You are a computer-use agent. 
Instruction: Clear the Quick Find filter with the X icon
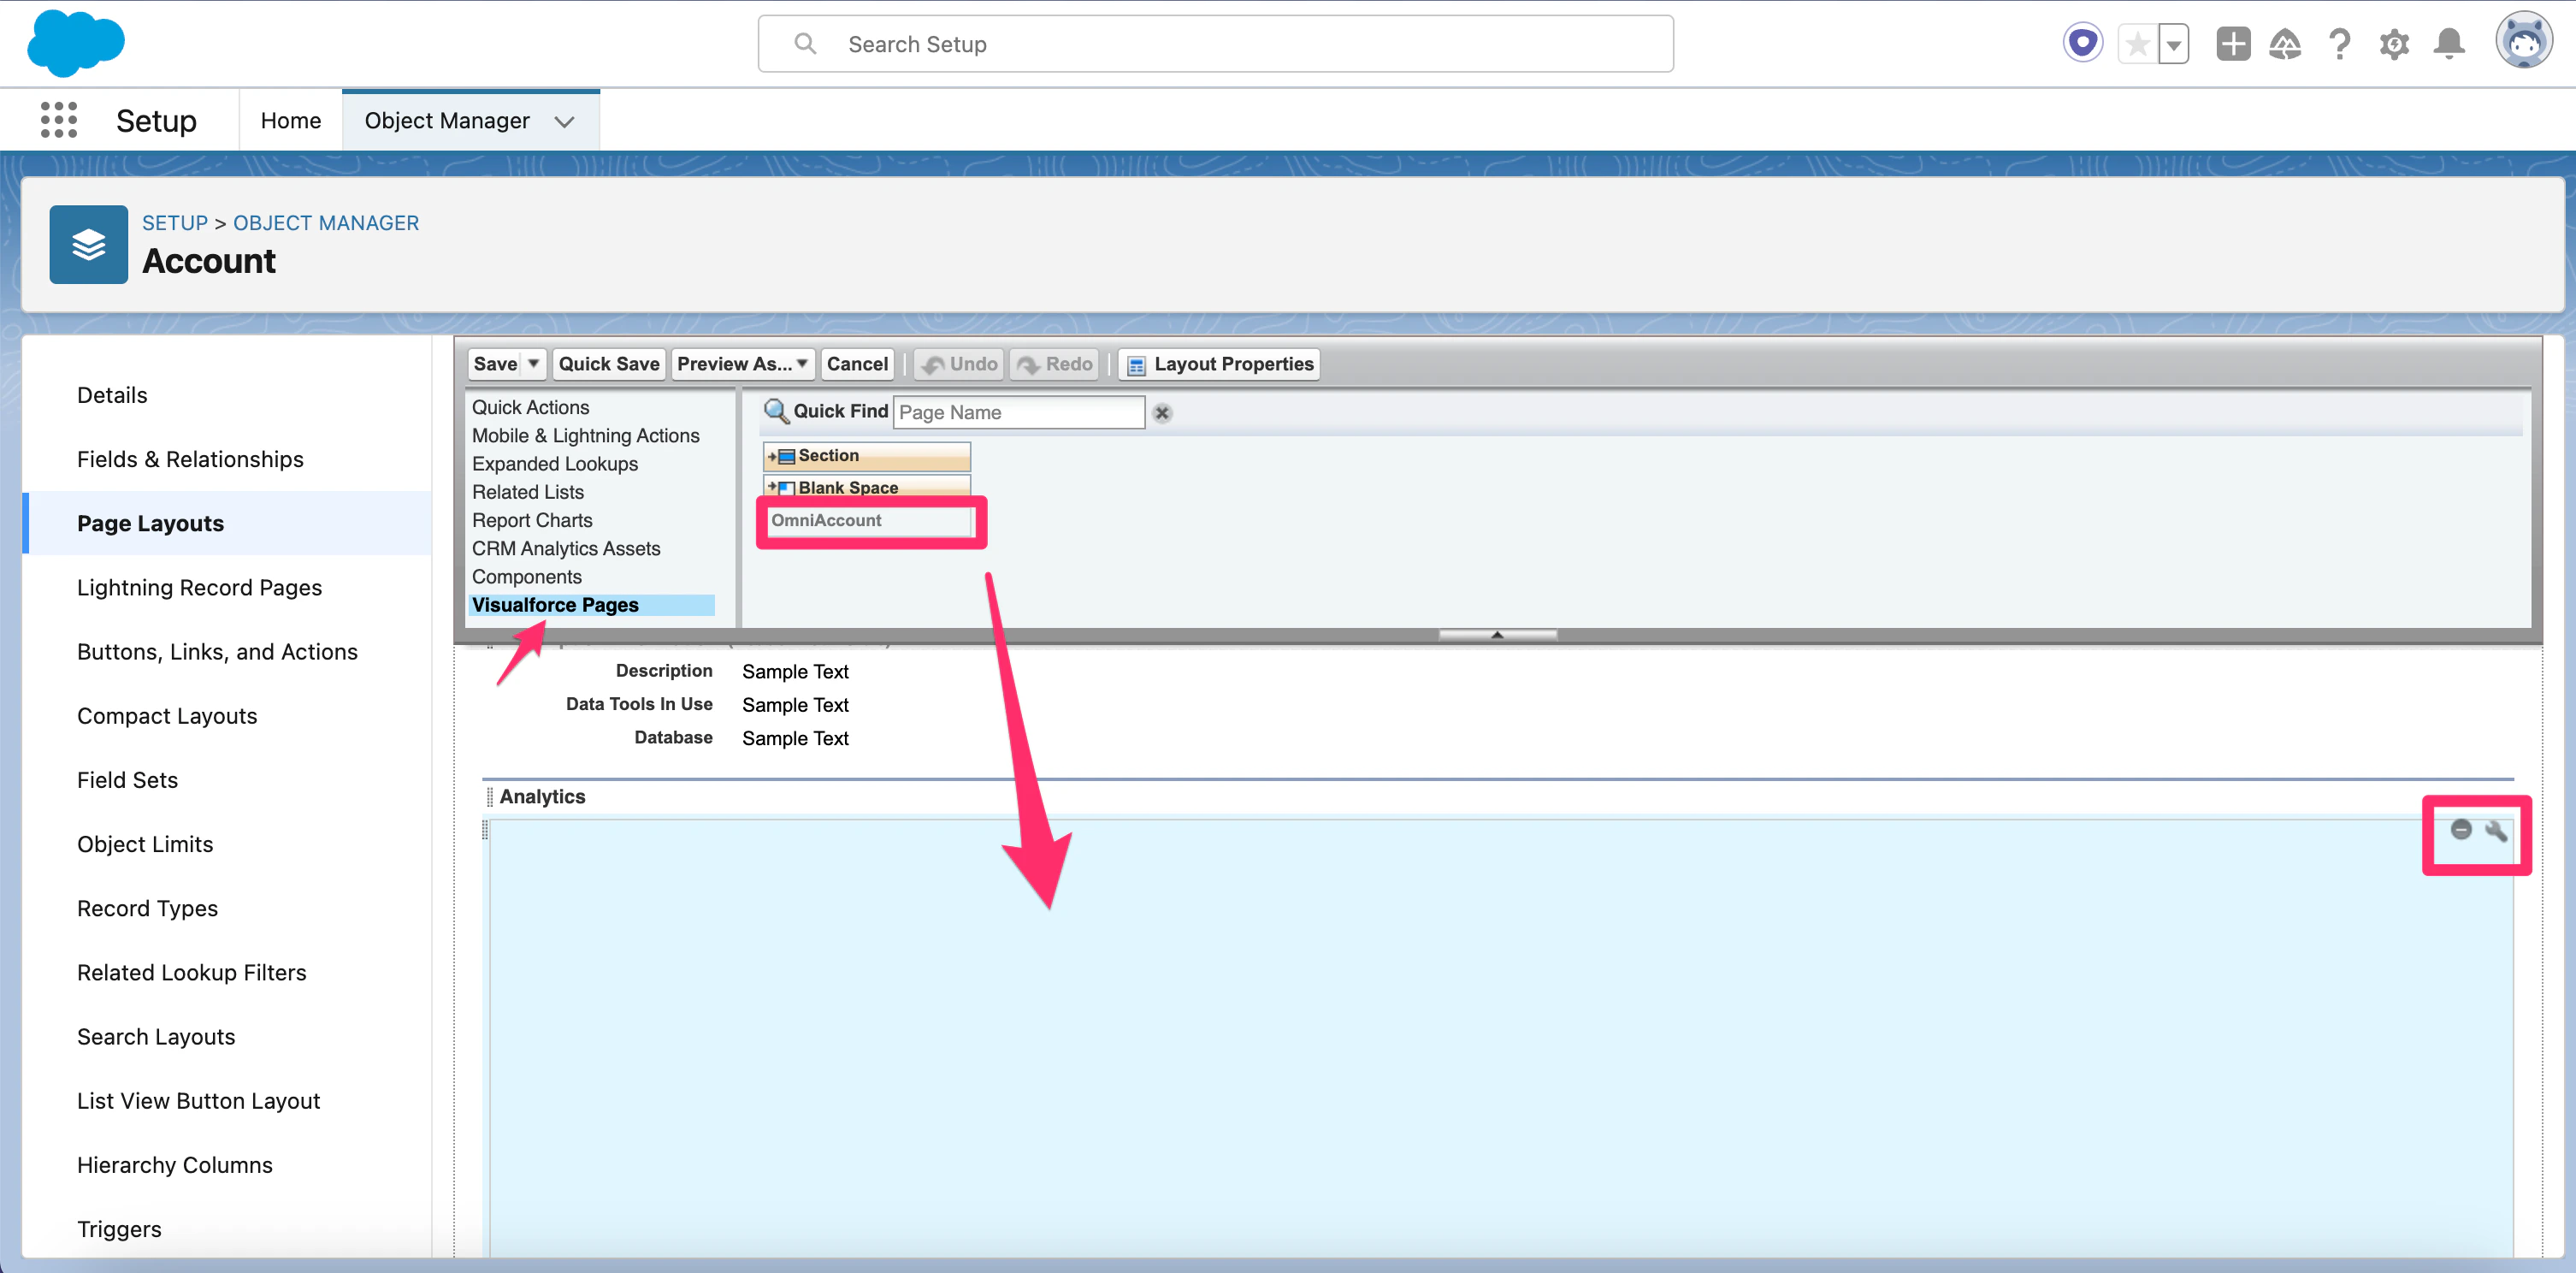coord(1161,412)
